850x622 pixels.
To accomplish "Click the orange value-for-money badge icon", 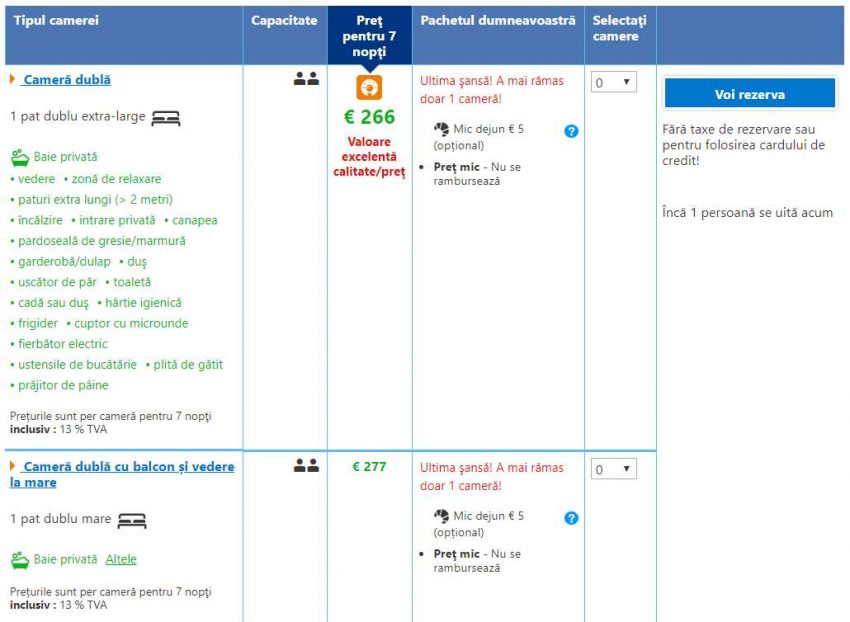I will click(369, 87).
